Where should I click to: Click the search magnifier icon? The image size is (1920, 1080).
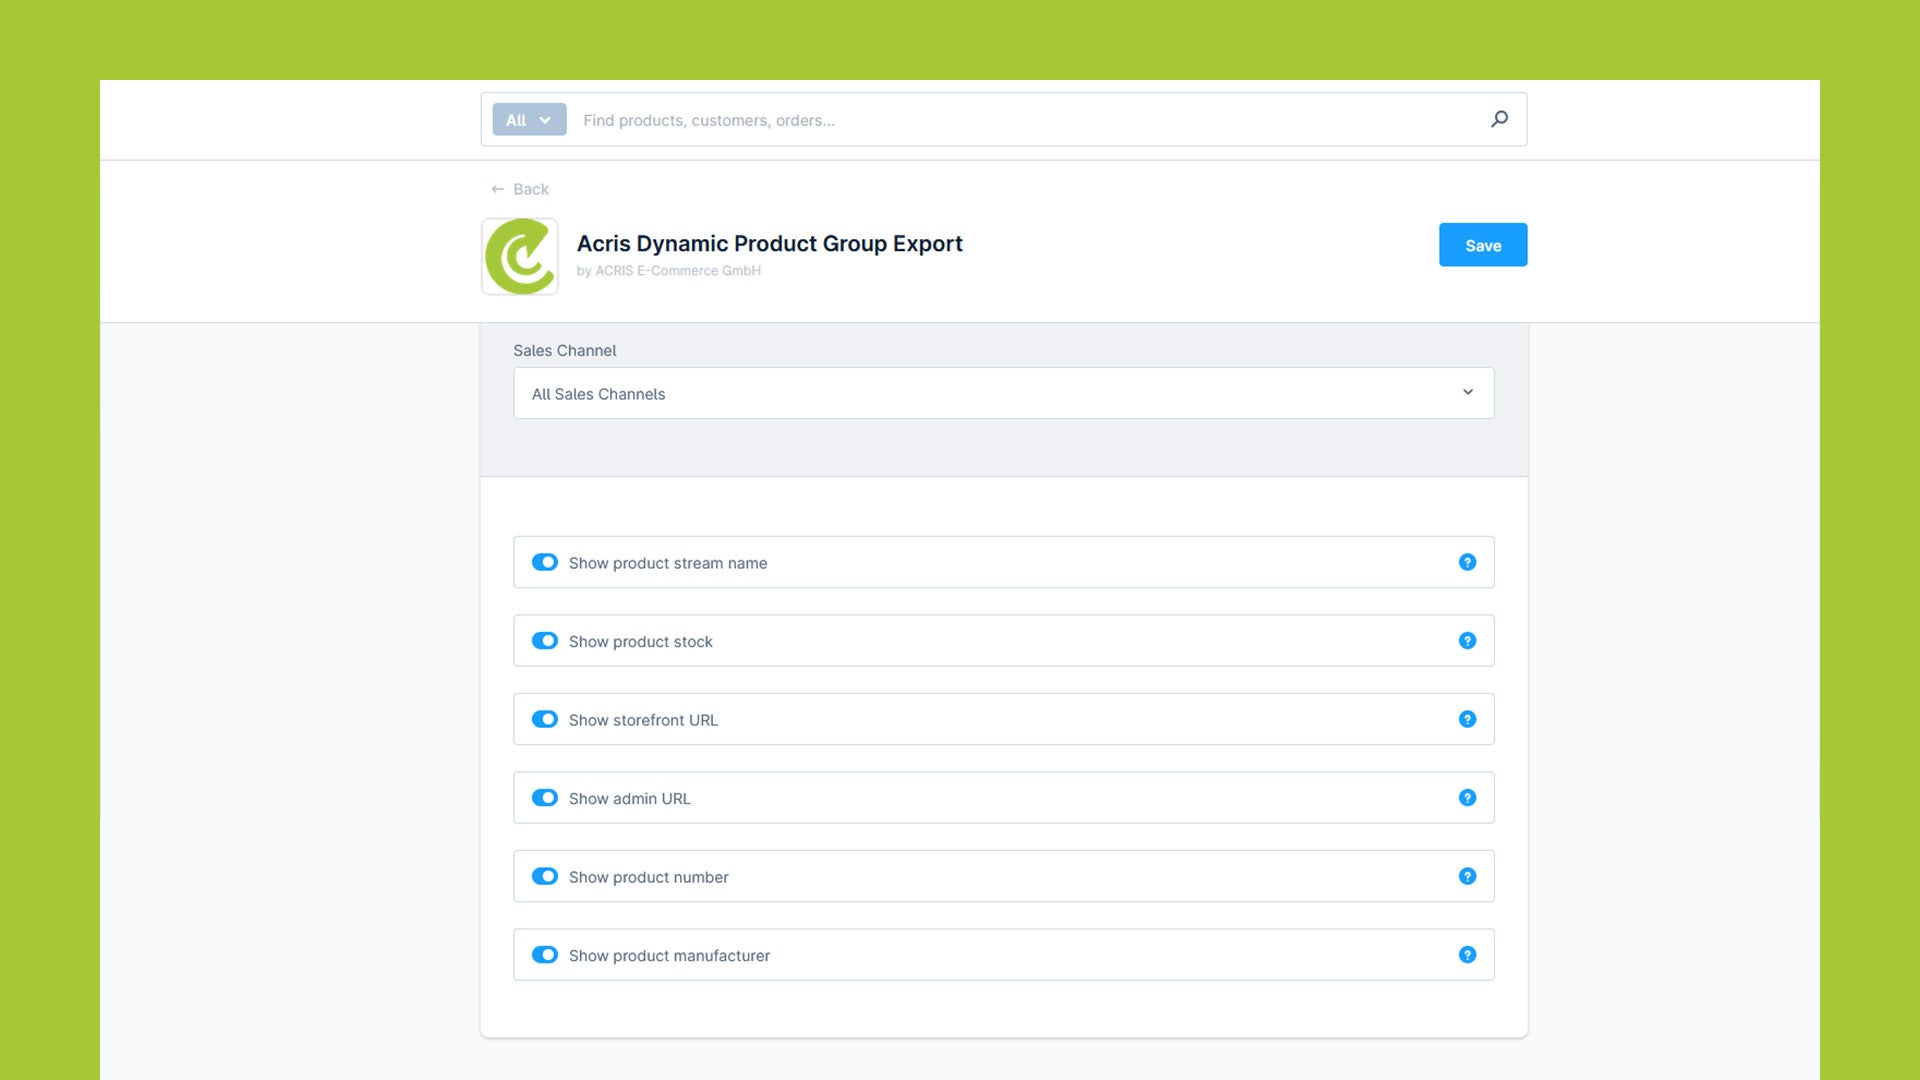(x=1499, y=119)
